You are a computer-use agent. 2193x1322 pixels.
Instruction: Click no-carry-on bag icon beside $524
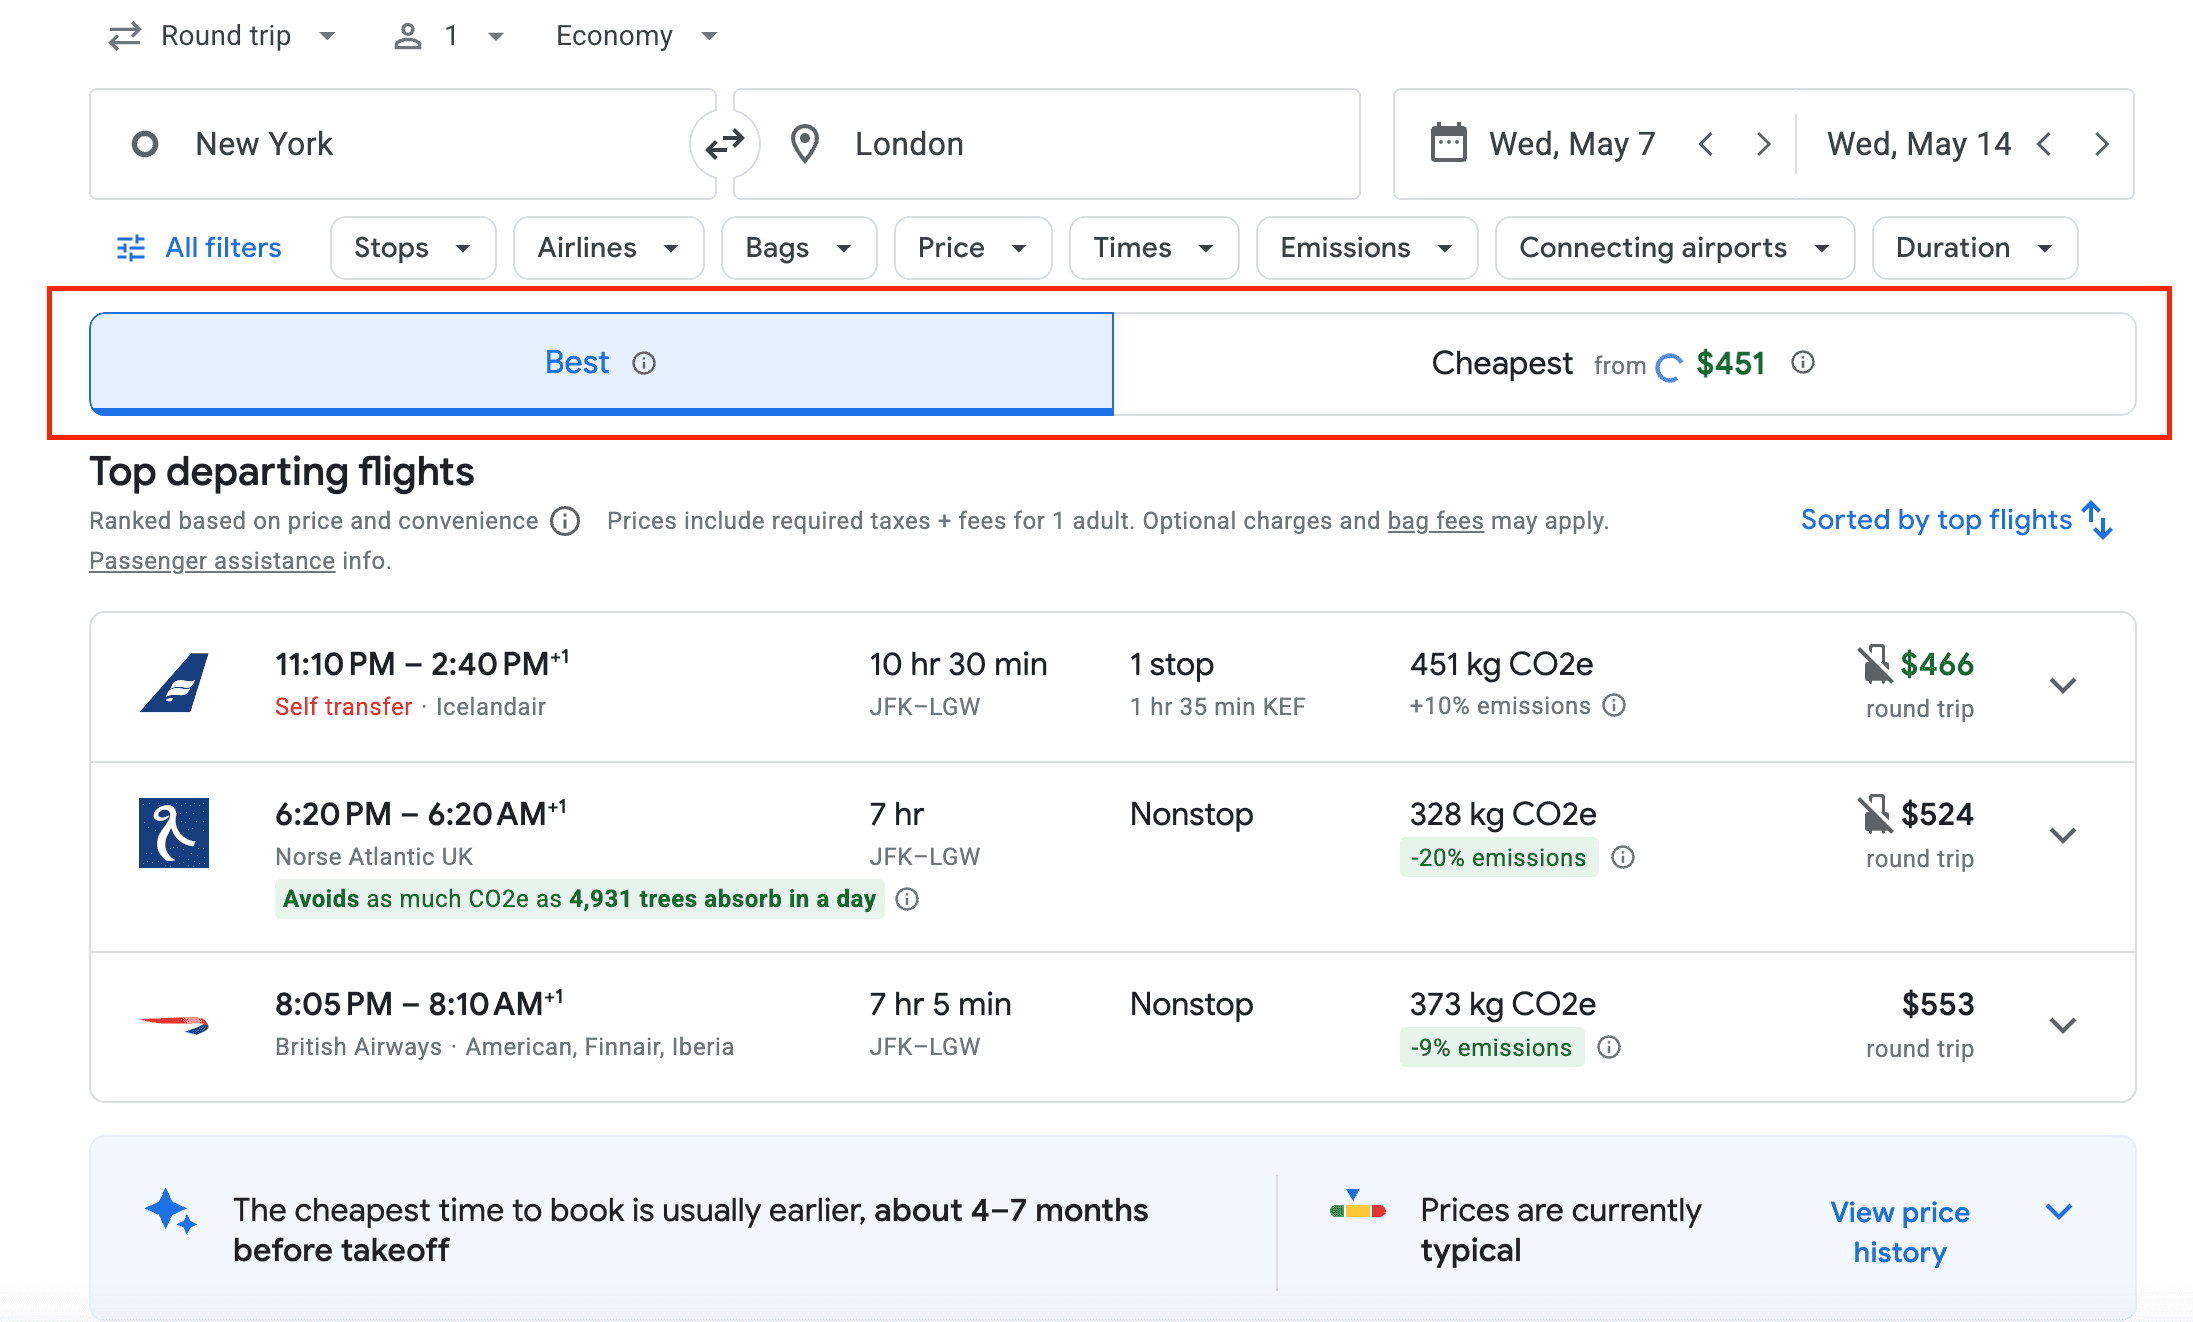(x=1875, y=814)
